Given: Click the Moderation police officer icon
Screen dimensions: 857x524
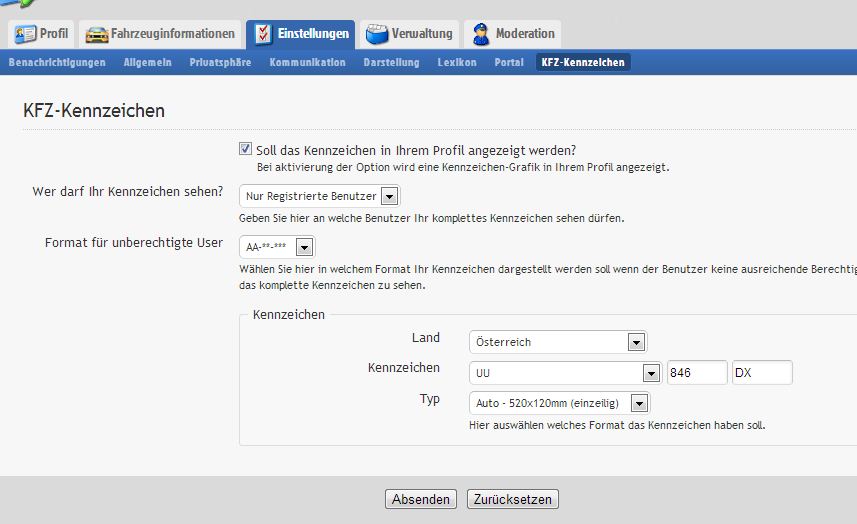Looking at the screenshot, I should coord(482,34).
